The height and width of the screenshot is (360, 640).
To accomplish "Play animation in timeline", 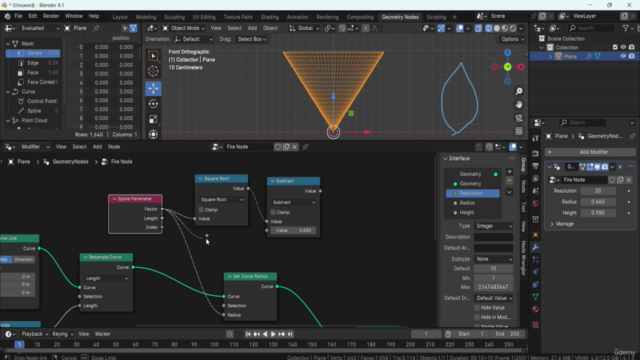I will click(x=273, y=334).
